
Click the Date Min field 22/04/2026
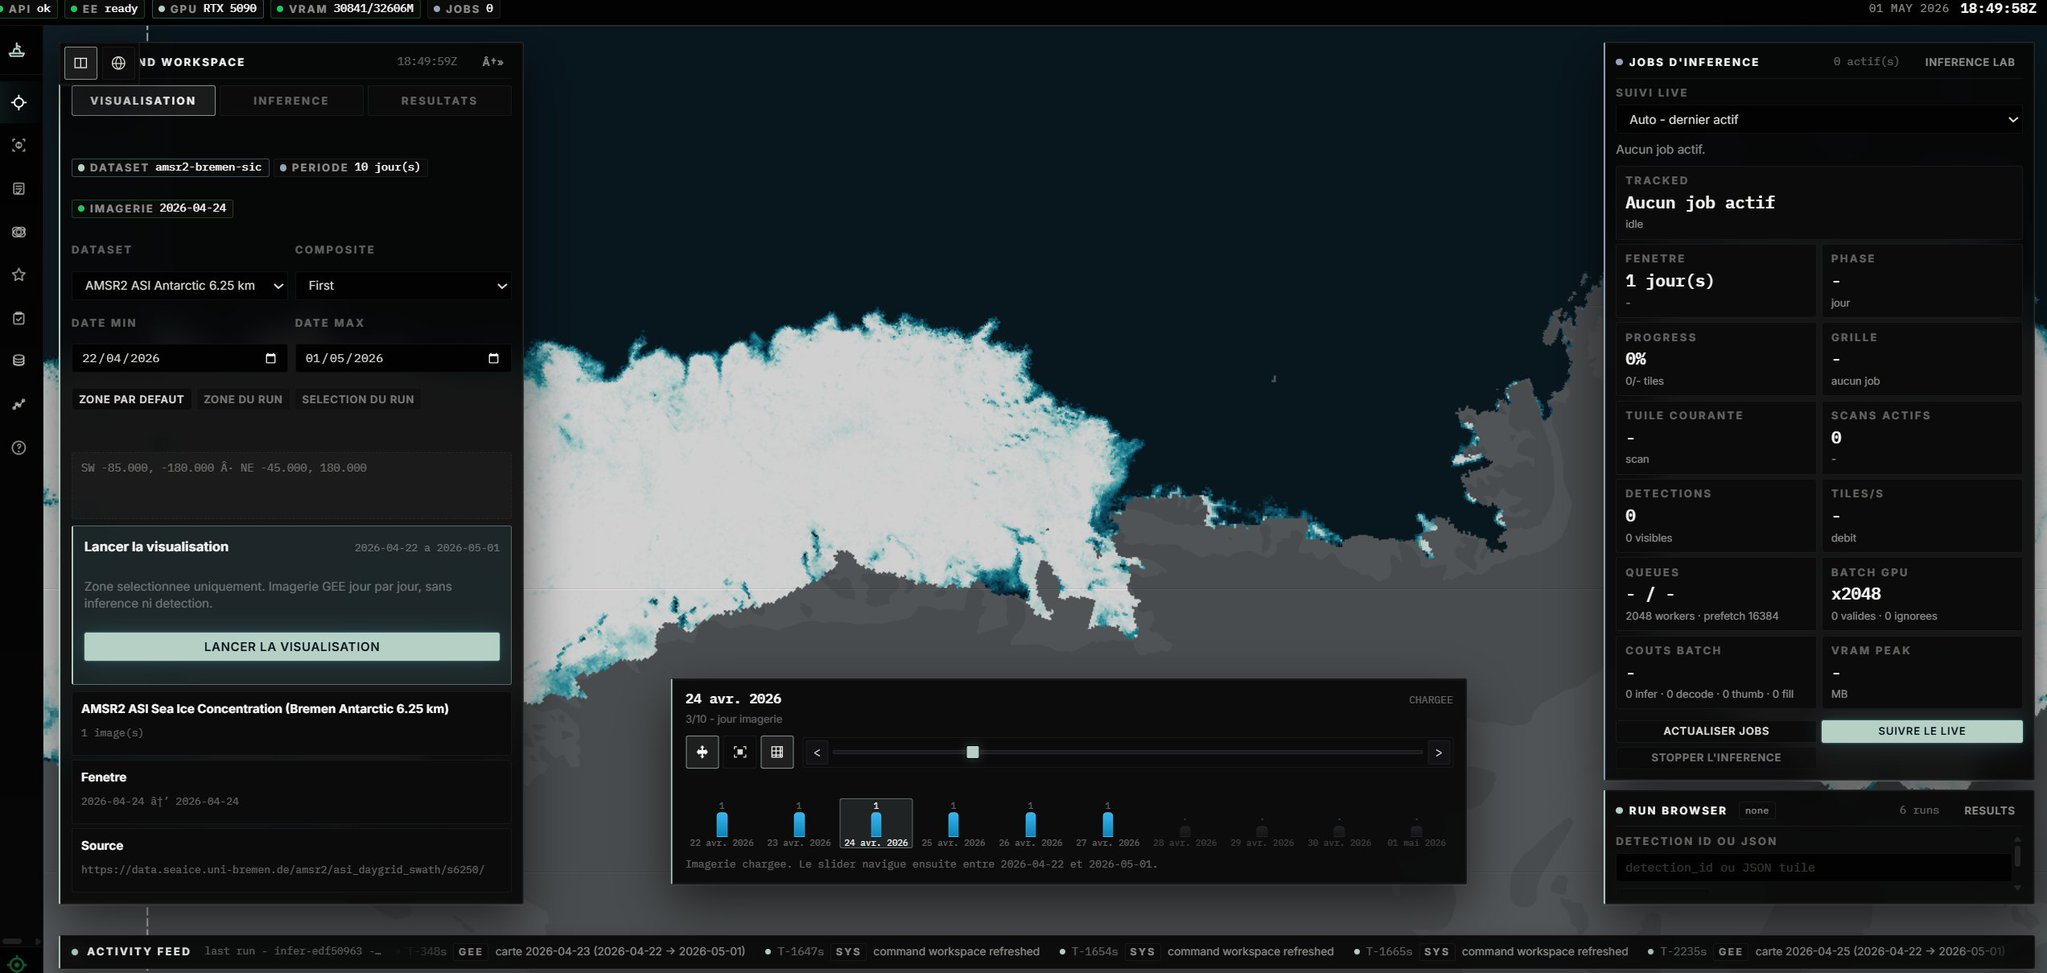click(x=179, y=358)
